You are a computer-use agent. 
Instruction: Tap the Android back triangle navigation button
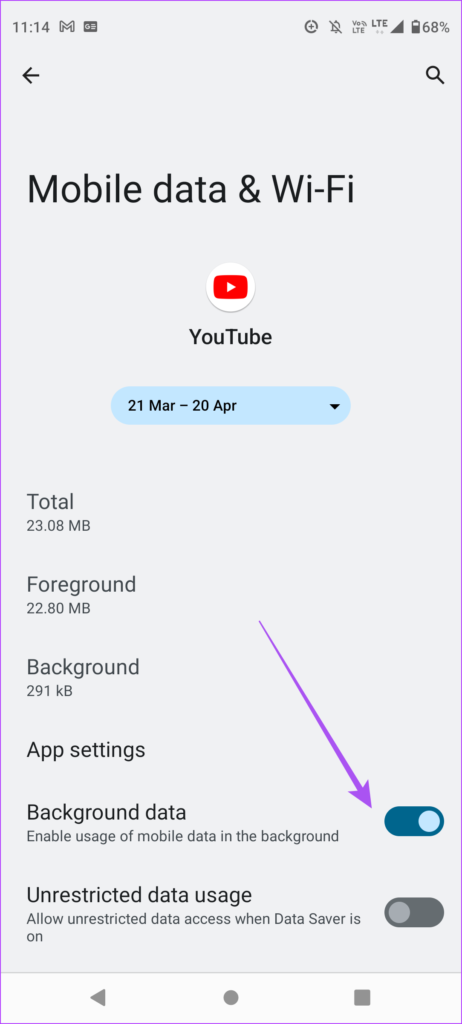(98, 997)
